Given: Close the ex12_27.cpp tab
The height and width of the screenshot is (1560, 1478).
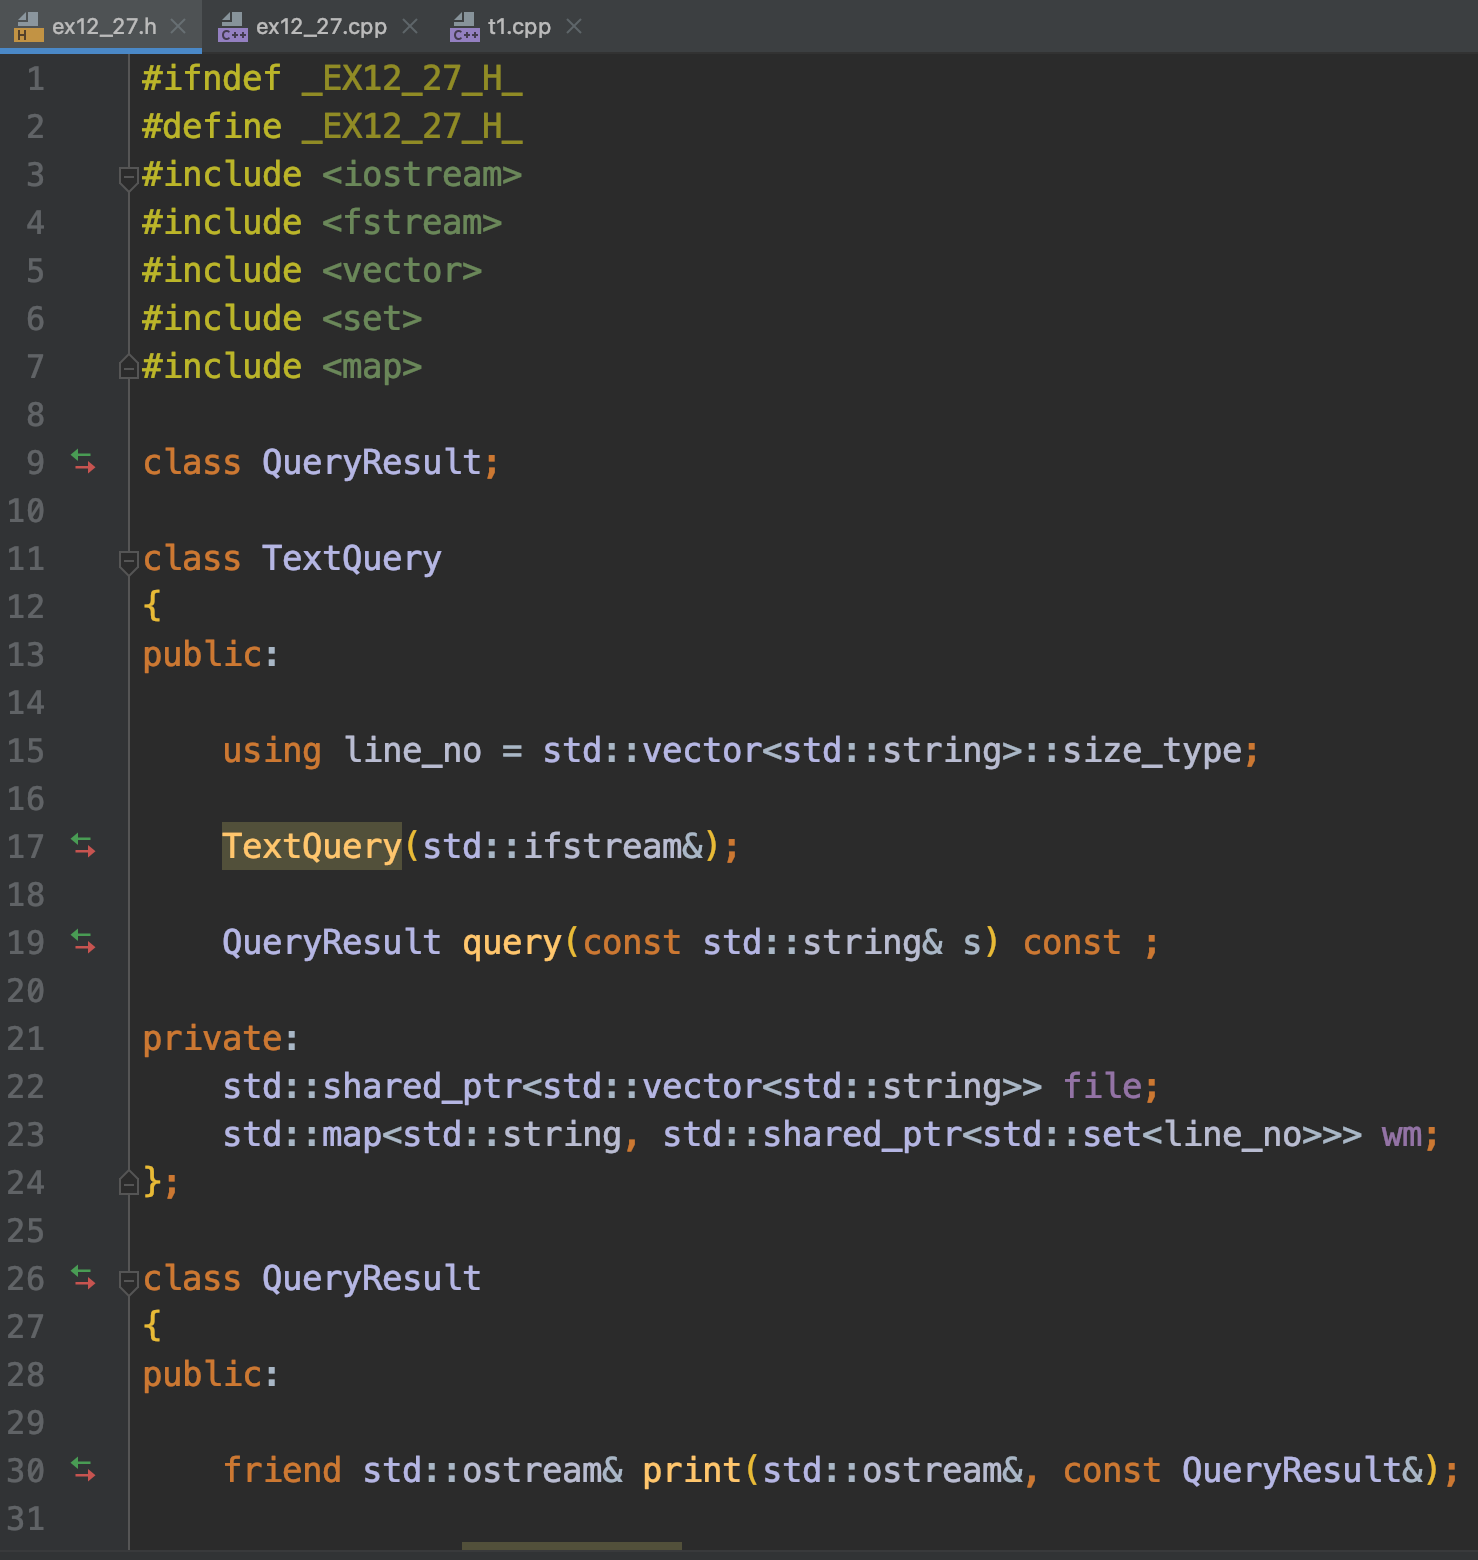Looking at the screenshot, I should tap(410, 27).
